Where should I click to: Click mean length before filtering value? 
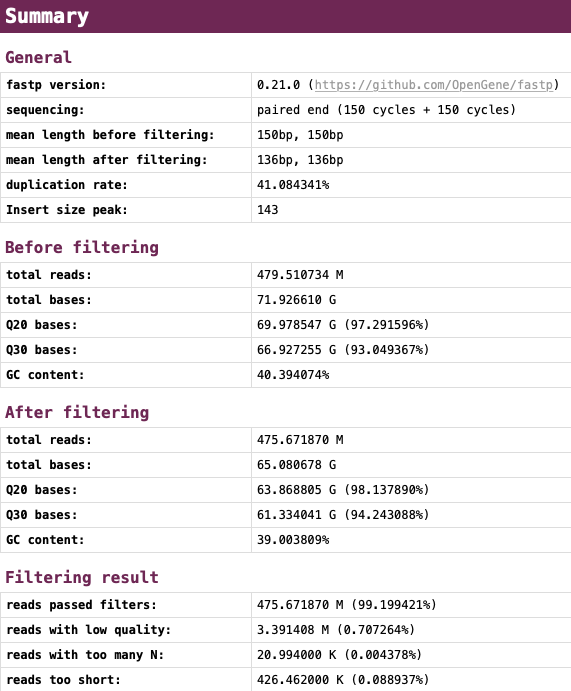click(300, 135)
